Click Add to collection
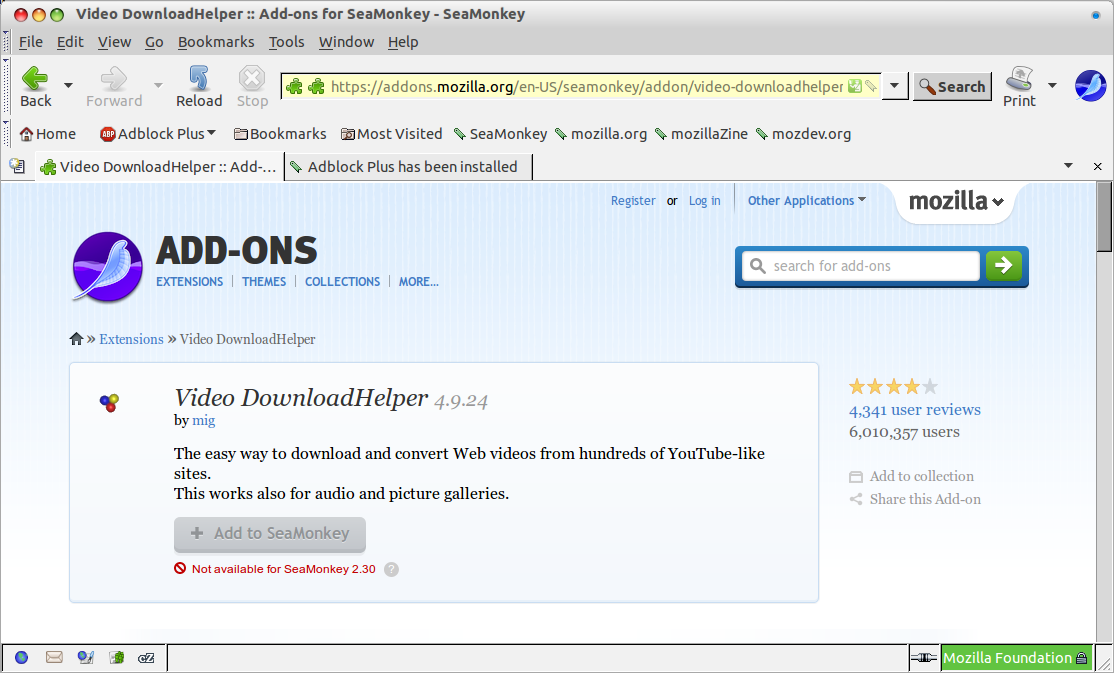1114x673 pixels. click(x=912, y=476)
